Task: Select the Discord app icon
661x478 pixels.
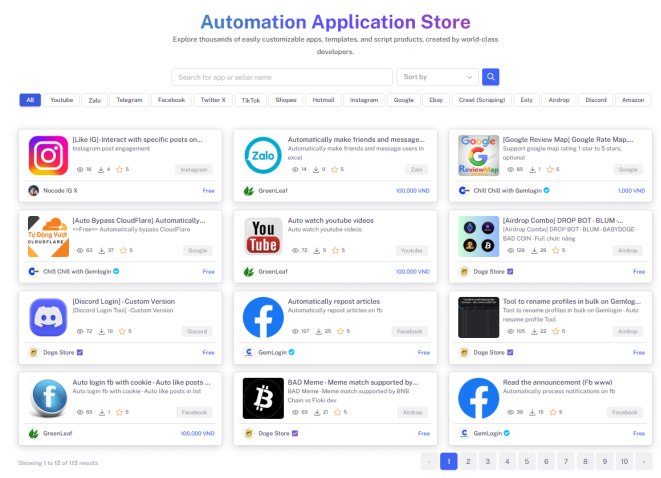Action: [48, 317]
